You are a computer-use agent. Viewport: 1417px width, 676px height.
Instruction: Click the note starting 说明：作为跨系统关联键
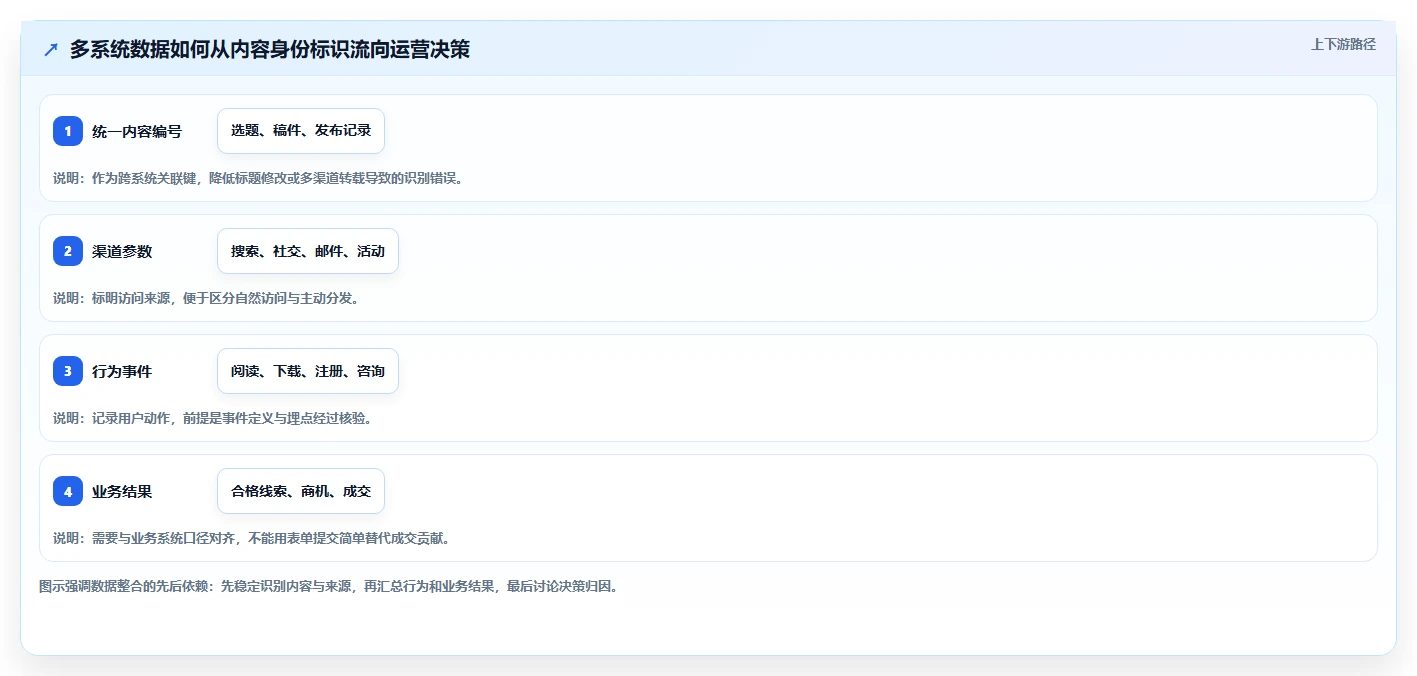[x=259, y=178]
